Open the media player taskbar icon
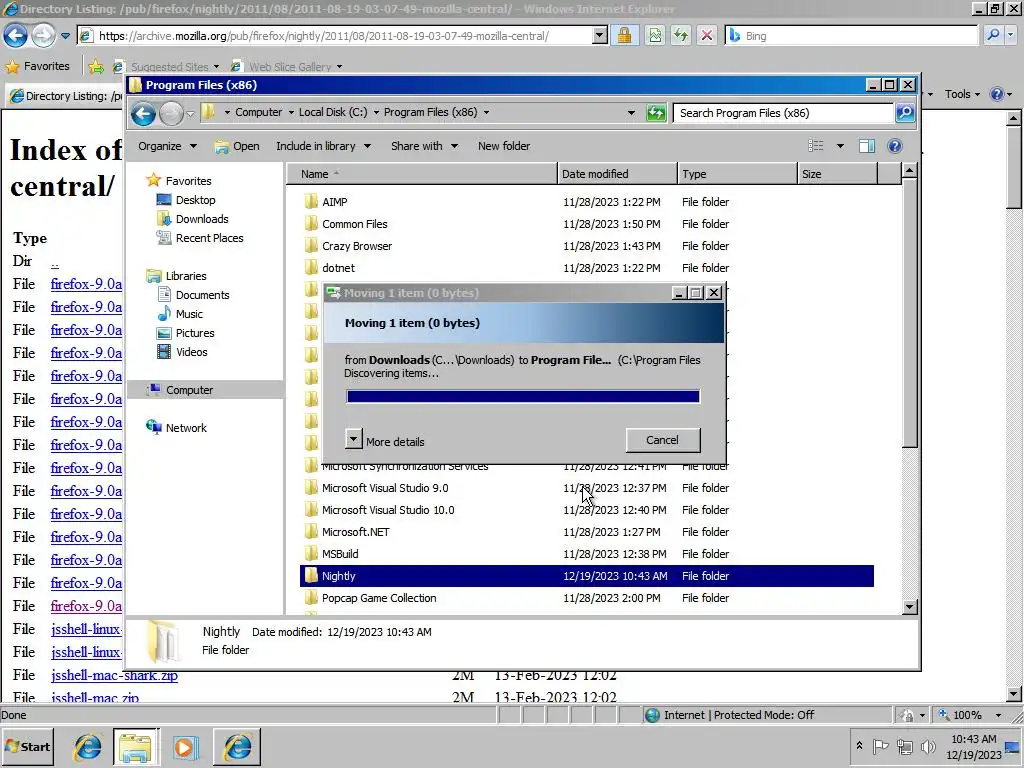This screenshot has width=1024, height=768. pos(185,746)
